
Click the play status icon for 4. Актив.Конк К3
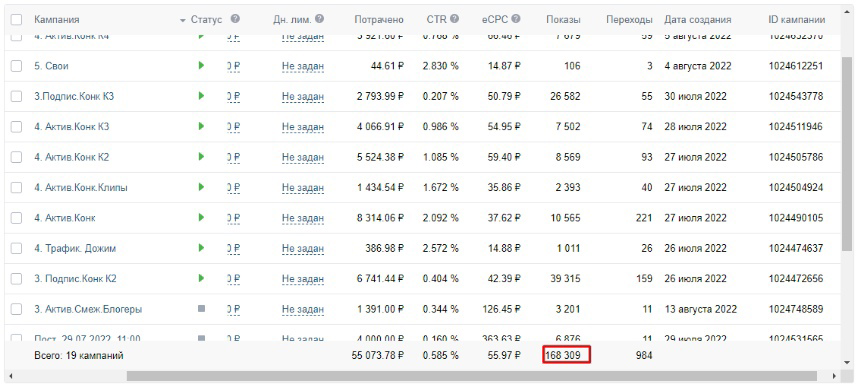tap(201, 126)
